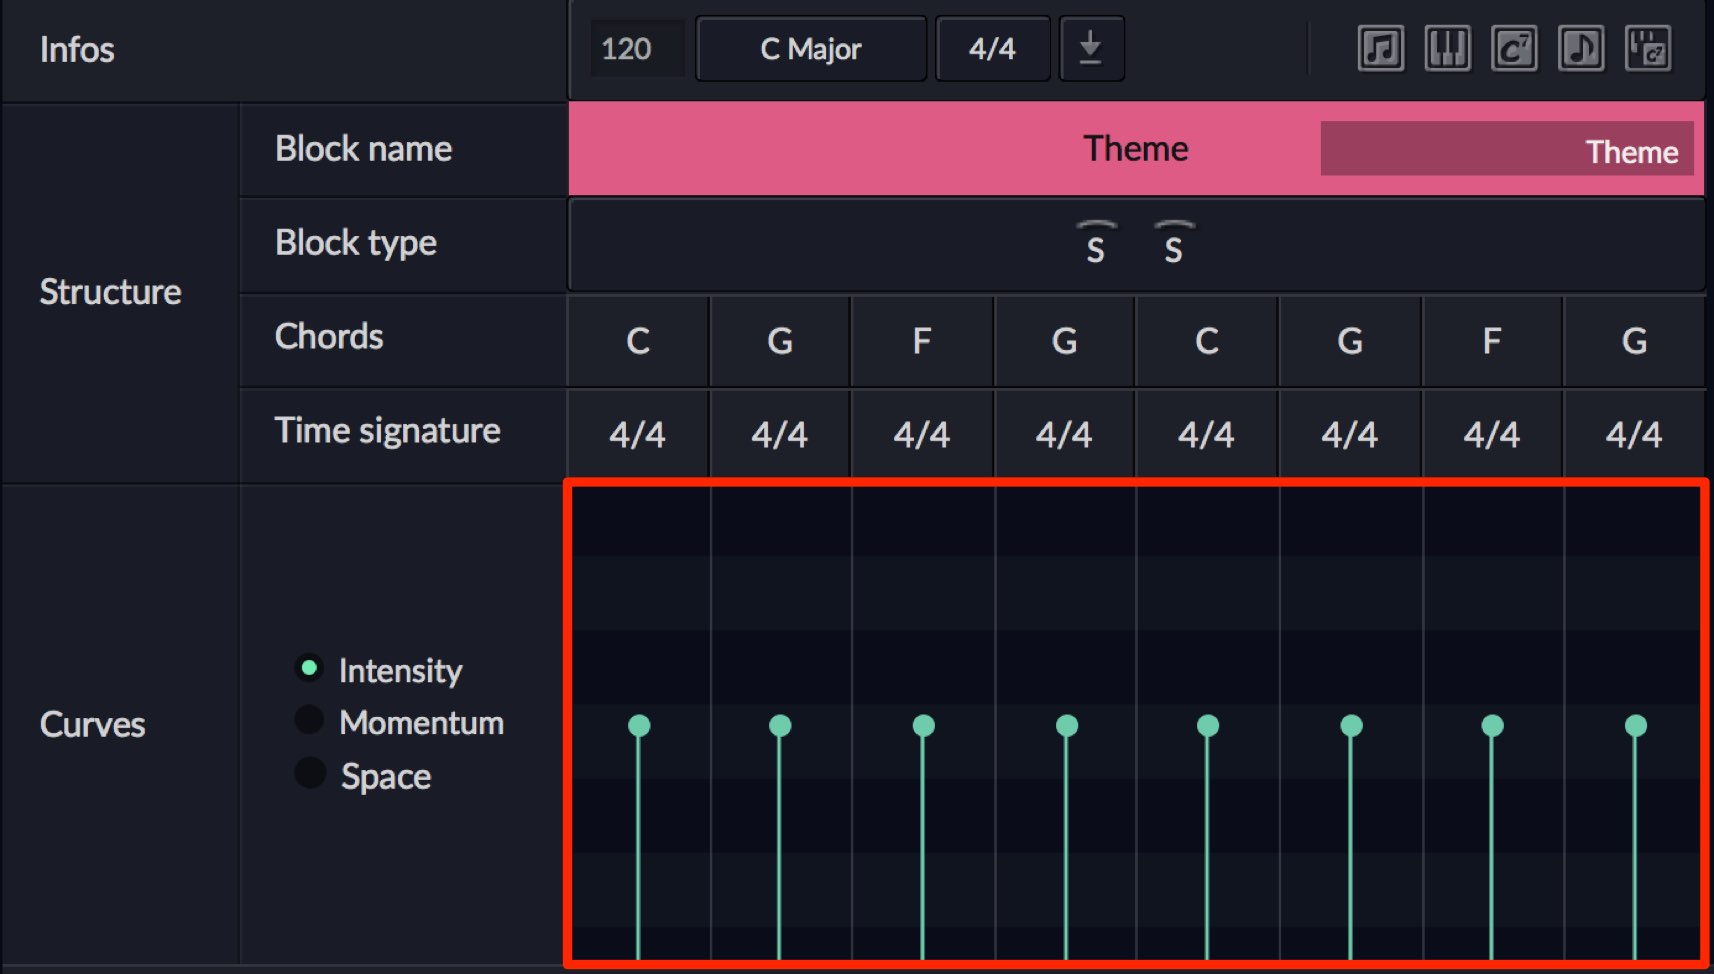Click the first intensity curve point handle
Image resolution: width=1714 pixels, height=974 pixels.
tap(639, 725)
